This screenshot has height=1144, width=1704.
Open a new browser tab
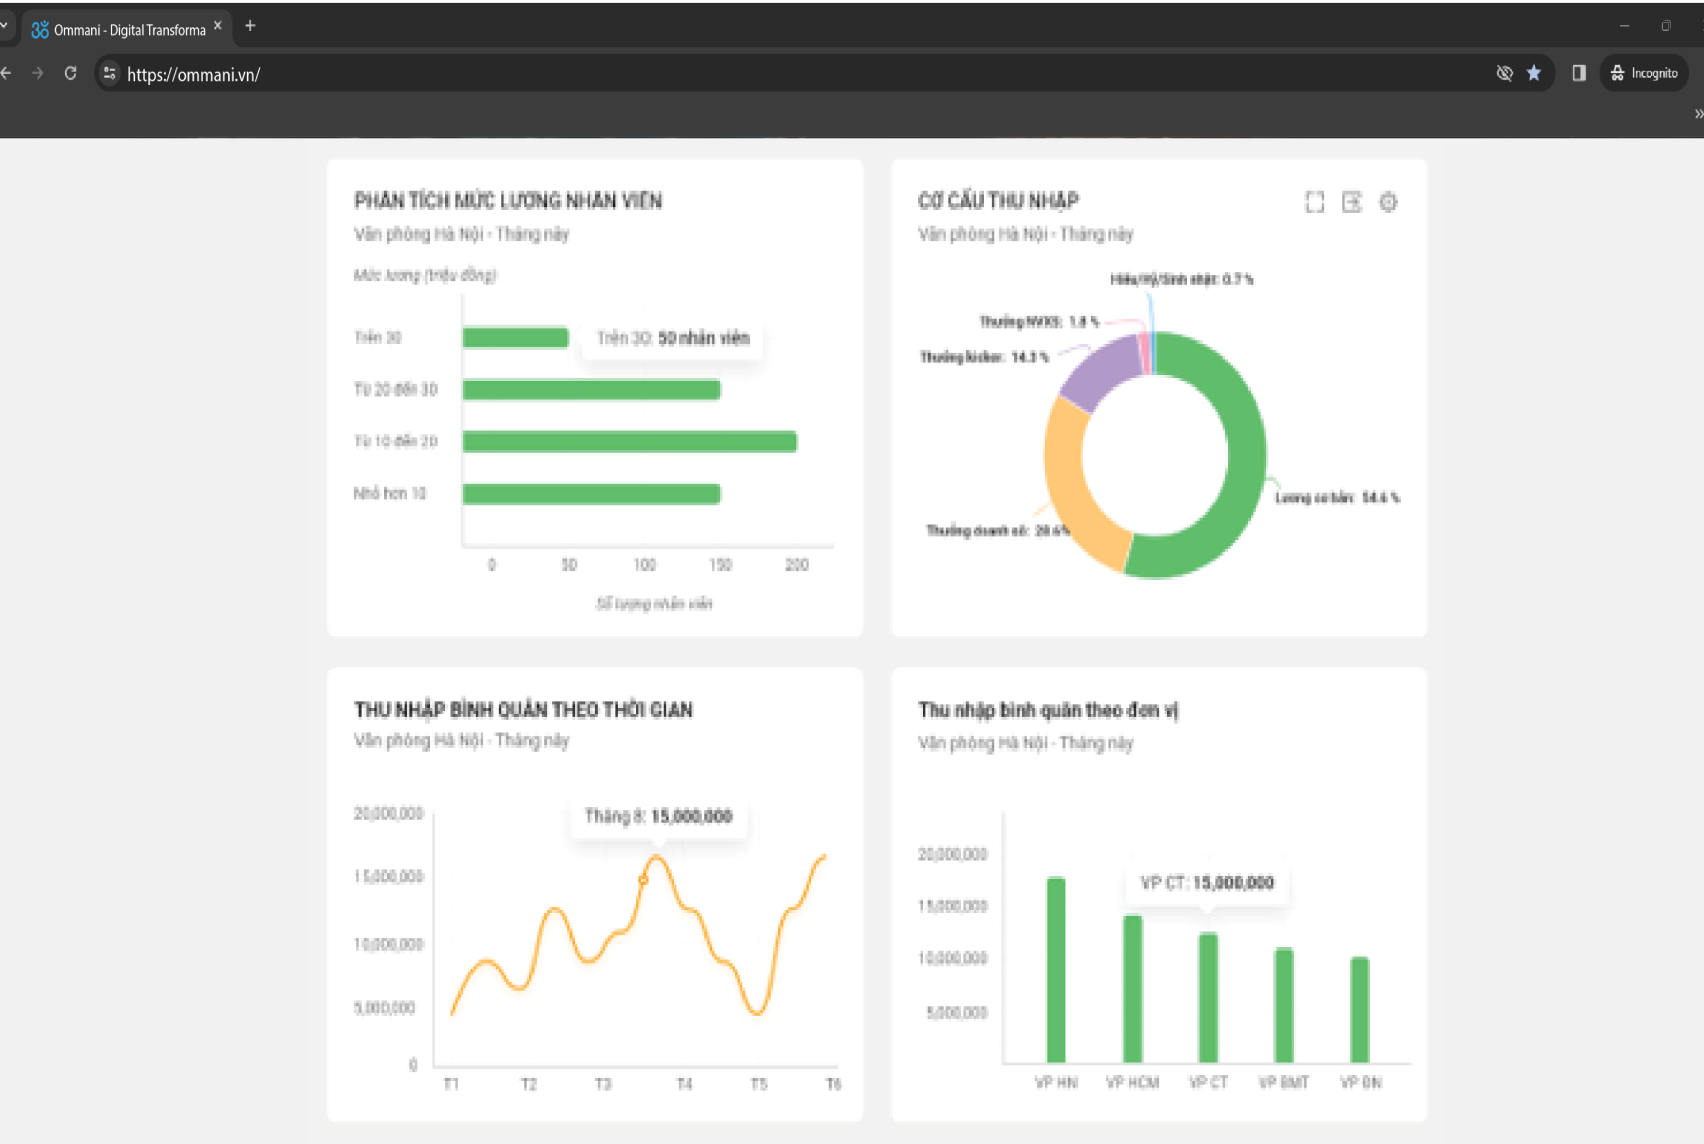point(250,26)
